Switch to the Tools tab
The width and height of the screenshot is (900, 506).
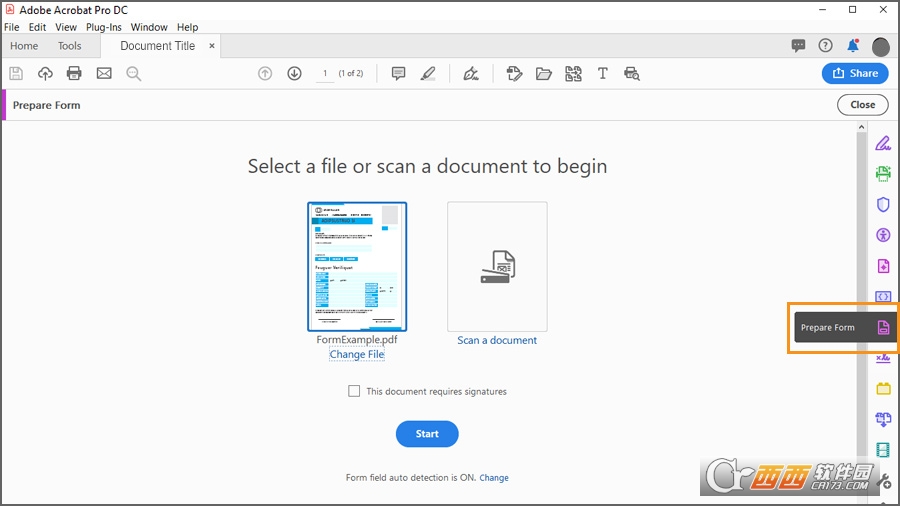click(69, 46)
